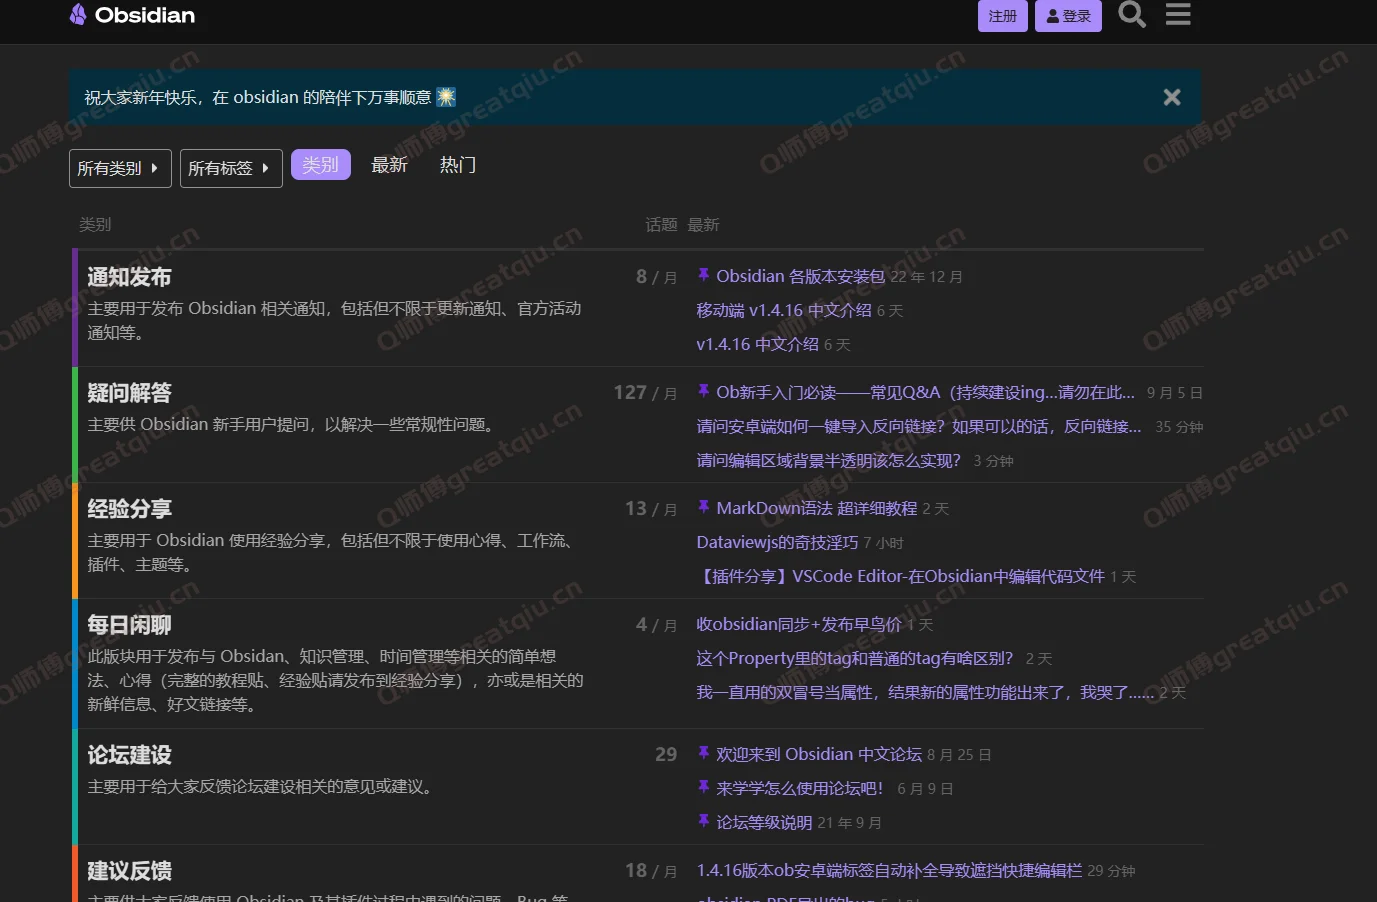Open the 疑问解答 category
The height and width of the screenshot is (902, 1377).
tap(129, 393)
